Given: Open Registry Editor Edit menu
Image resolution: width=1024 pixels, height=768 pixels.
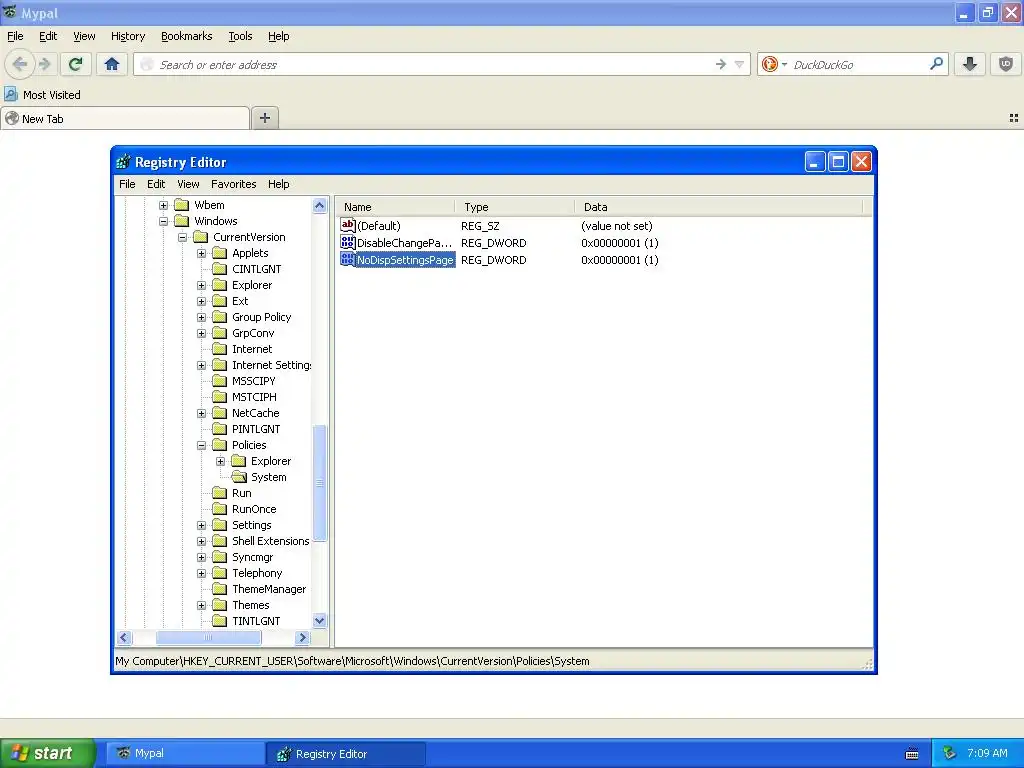Looking at the screenshot, I should point(155,184).
